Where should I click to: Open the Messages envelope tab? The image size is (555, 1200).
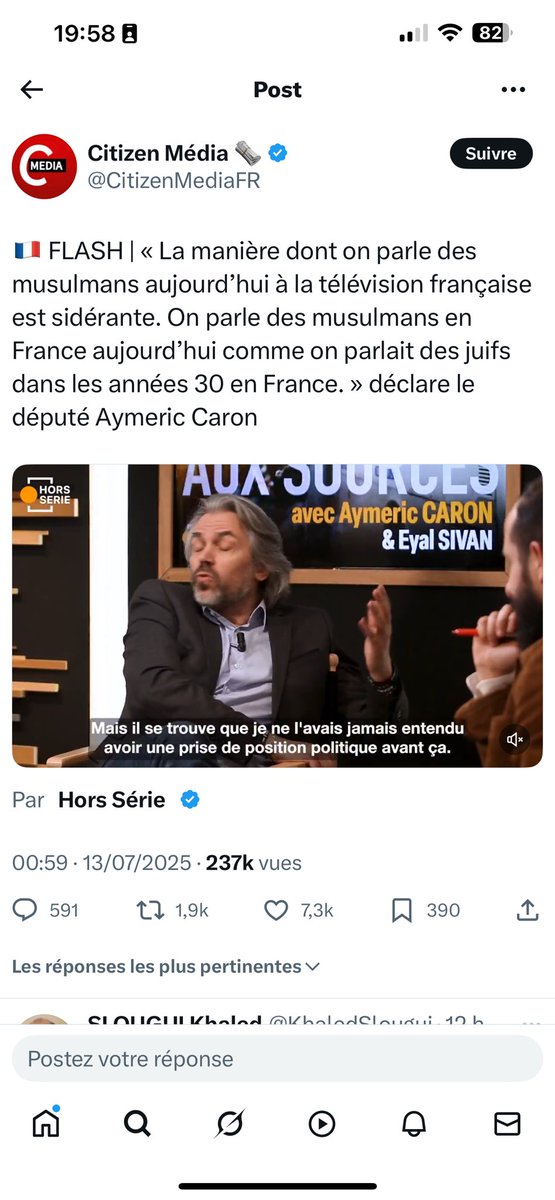click(507, 1123)
